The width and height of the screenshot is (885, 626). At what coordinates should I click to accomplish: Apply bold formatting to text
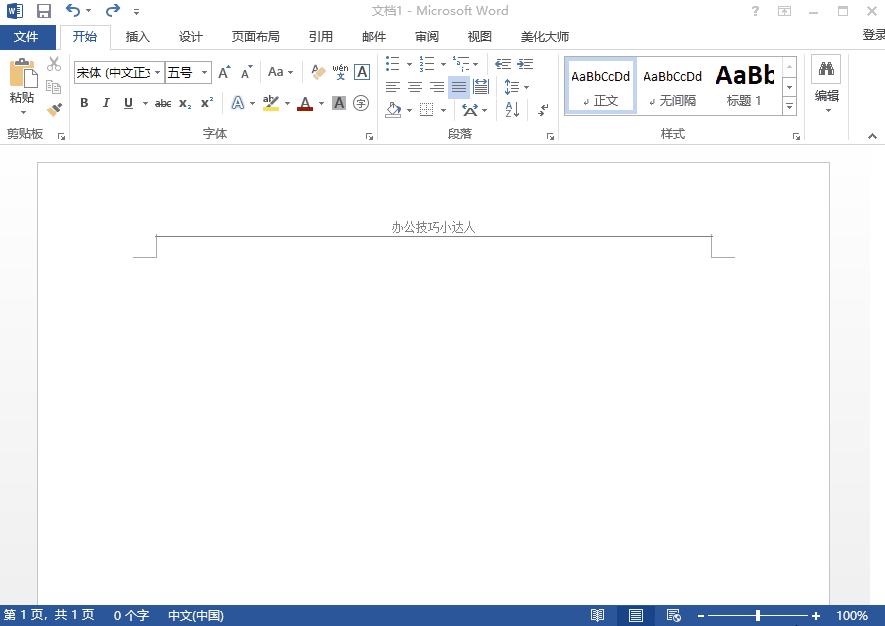(x=84, y=103)
